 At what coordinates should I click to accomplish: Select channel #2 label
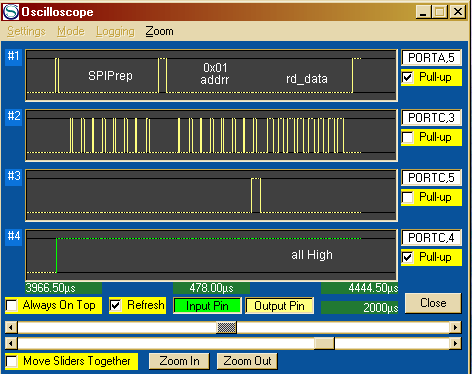click(13, 116)
